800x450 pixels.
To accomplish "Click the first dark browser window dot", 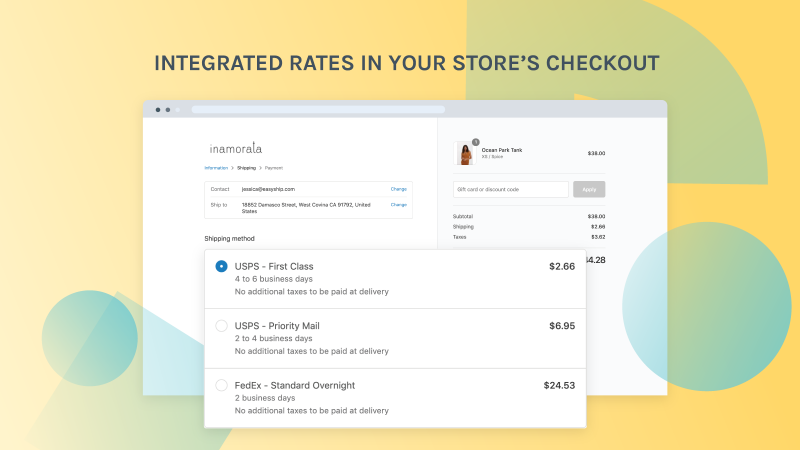I will point(158,110).
